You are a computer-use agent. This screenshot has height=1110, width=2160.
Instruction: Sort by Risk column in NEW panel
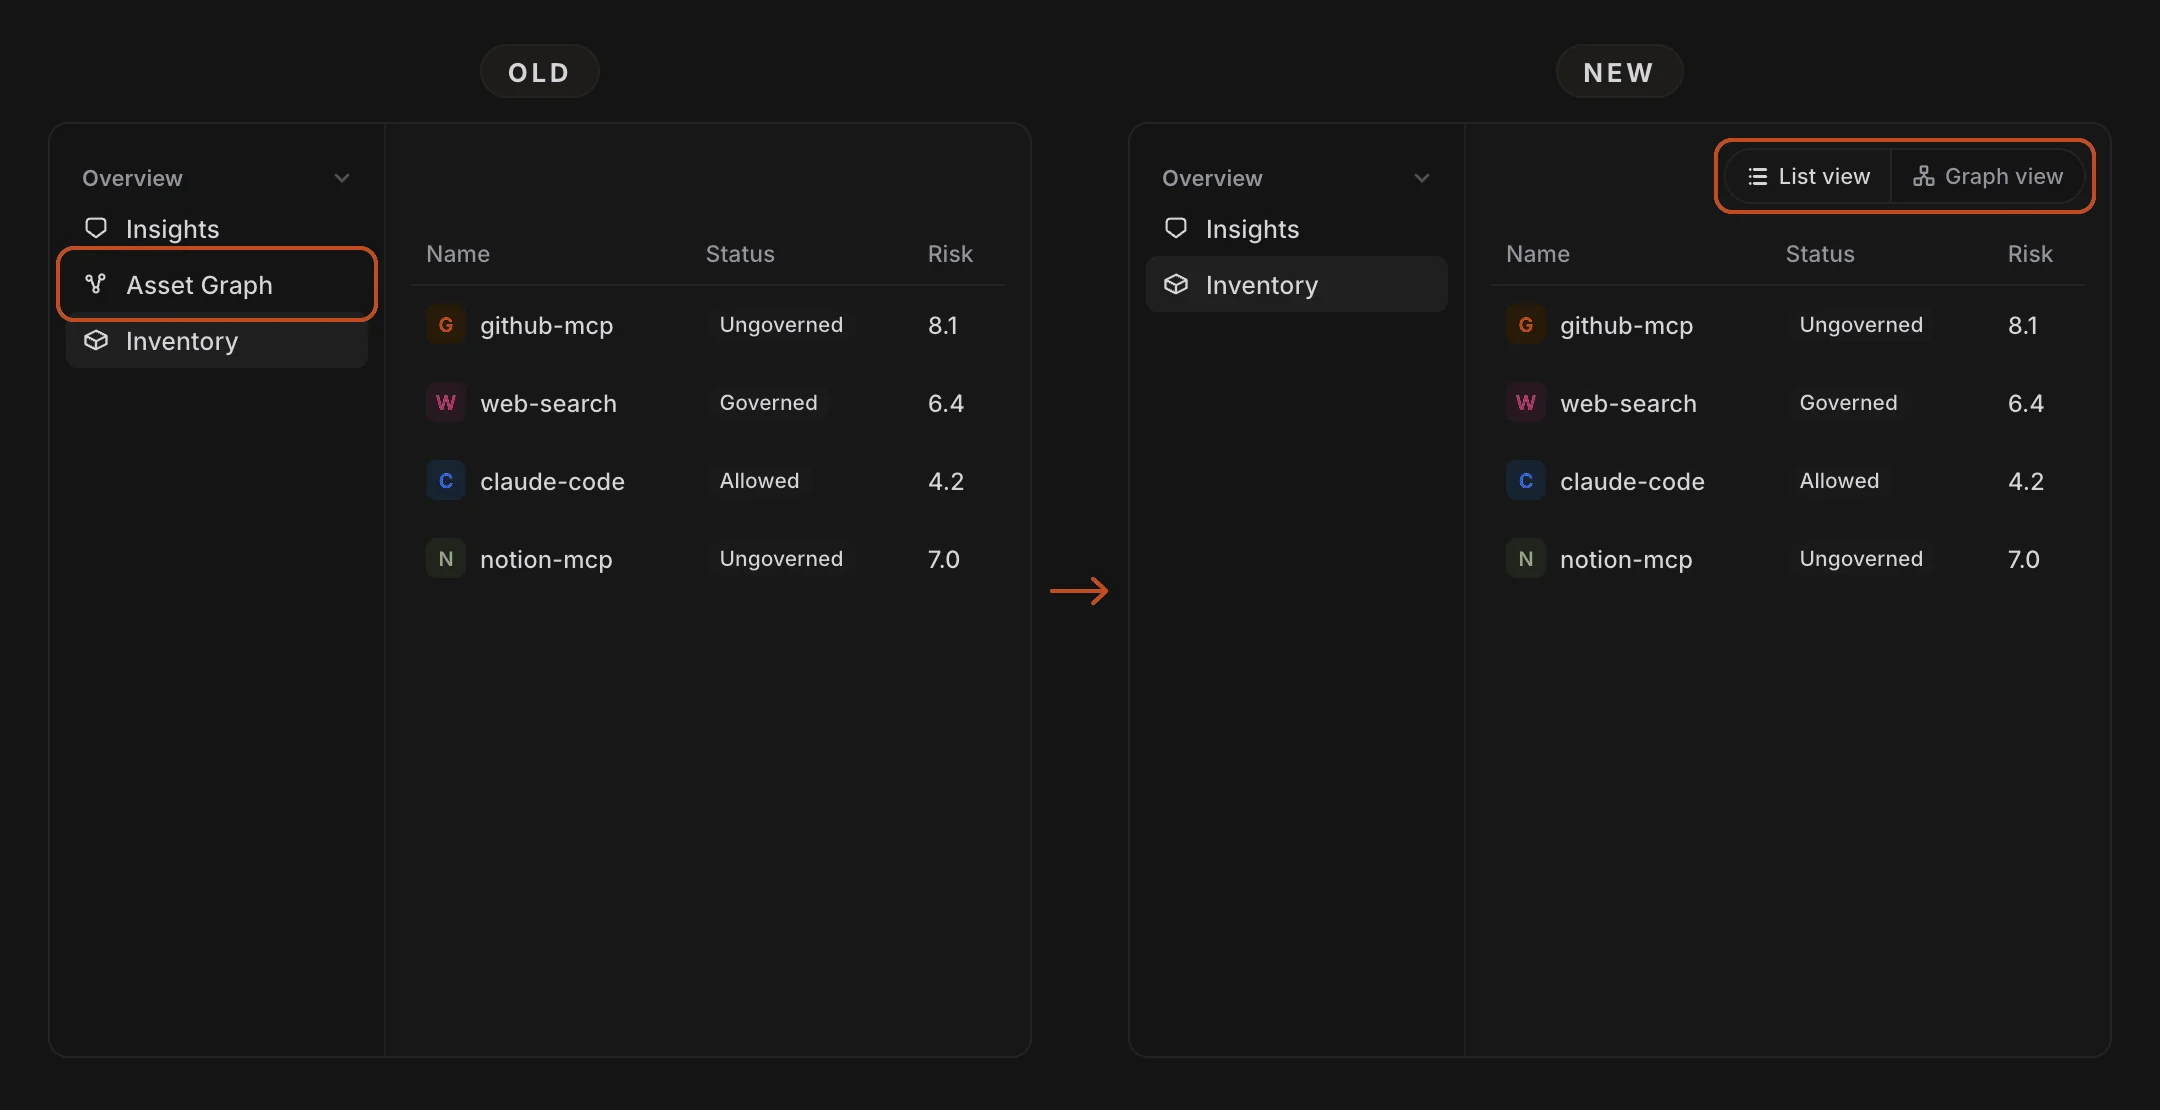pyautogui.click(x=2030, y=254)
